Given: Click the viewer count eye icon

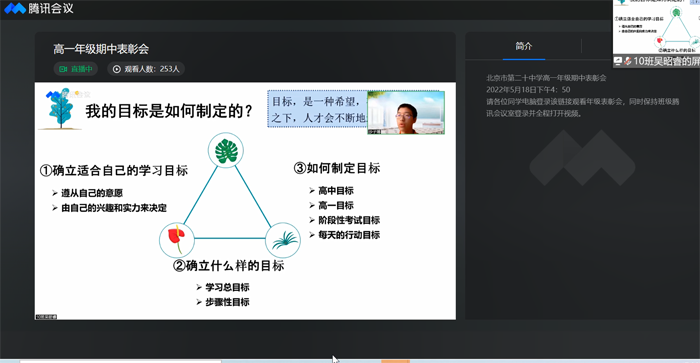Looking at the screenshot, I should click(x=117, y=69).
